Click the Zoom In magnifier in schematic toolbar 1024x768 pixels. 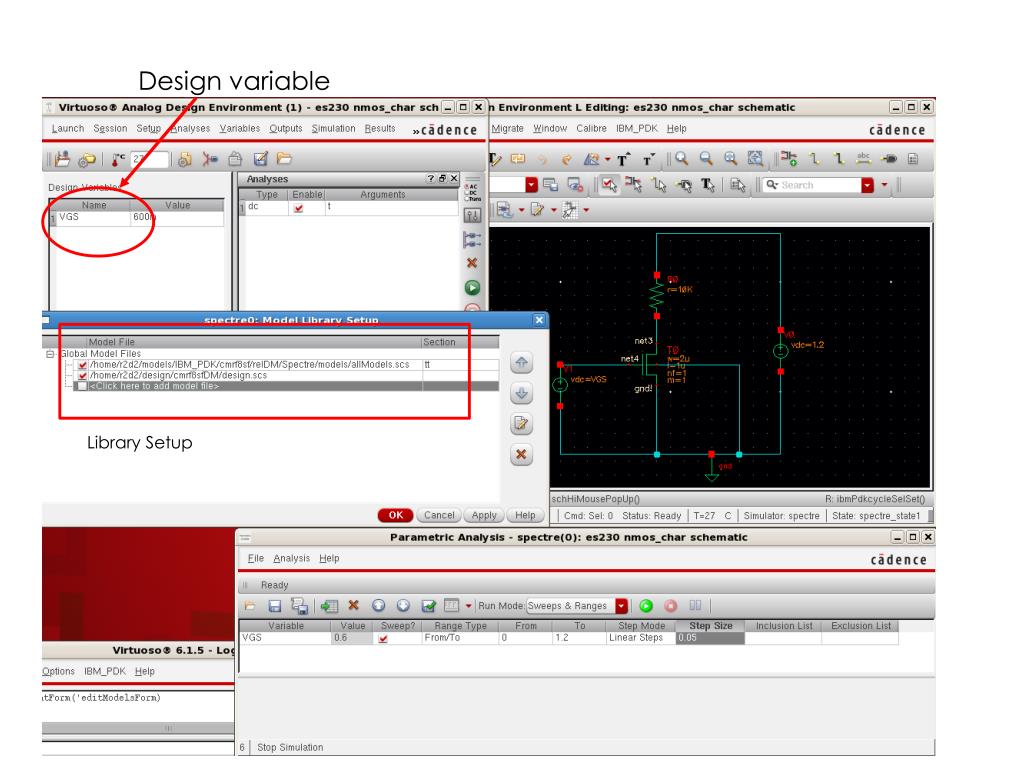(682, 159)
